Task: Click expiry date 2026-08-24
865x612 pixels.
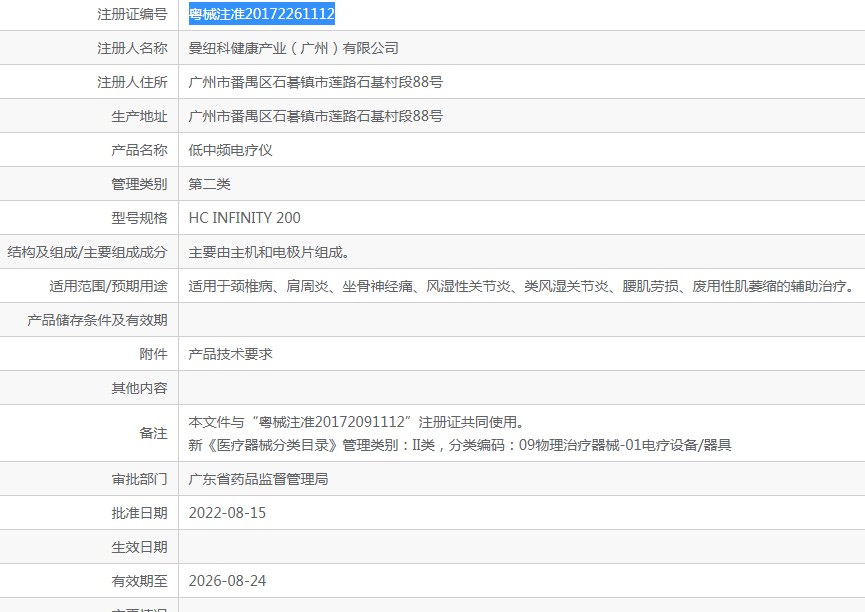Action: coord(227,581)
